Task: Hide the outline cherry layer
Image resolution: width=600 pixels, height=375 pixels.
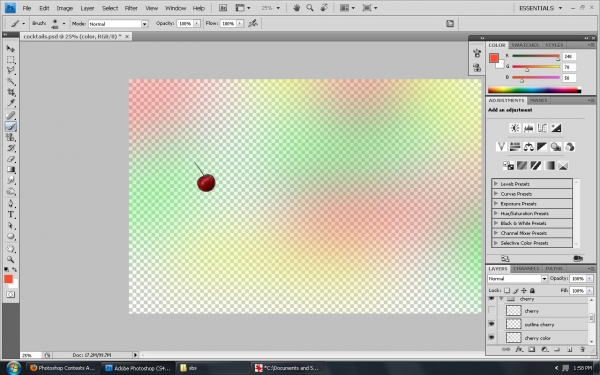Action: (492, 324)
